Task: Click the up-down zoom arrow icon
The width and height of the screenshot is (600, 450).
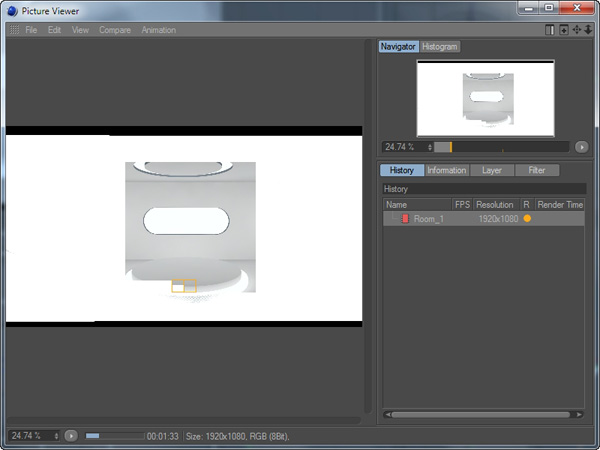Action: point(588,30)
